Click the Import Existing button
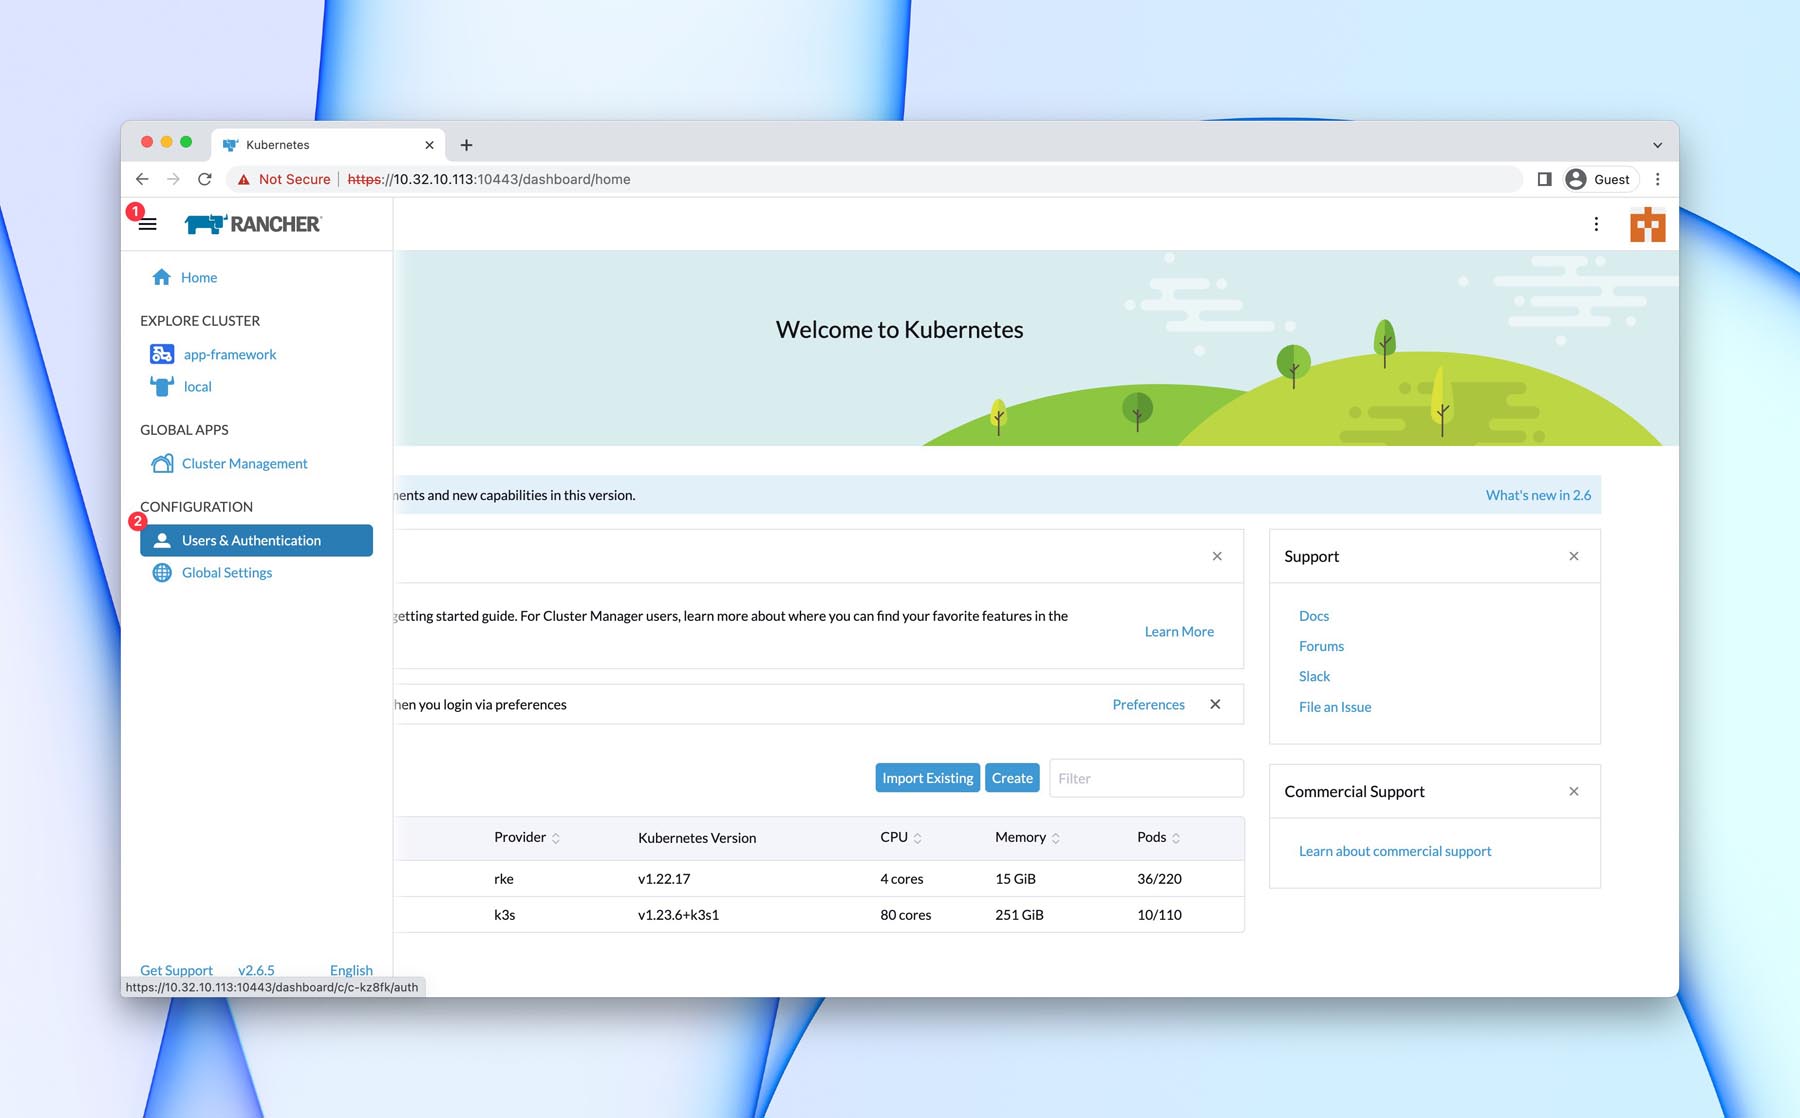This screenshot has height=1118, width=1800. tap(927, 778)
